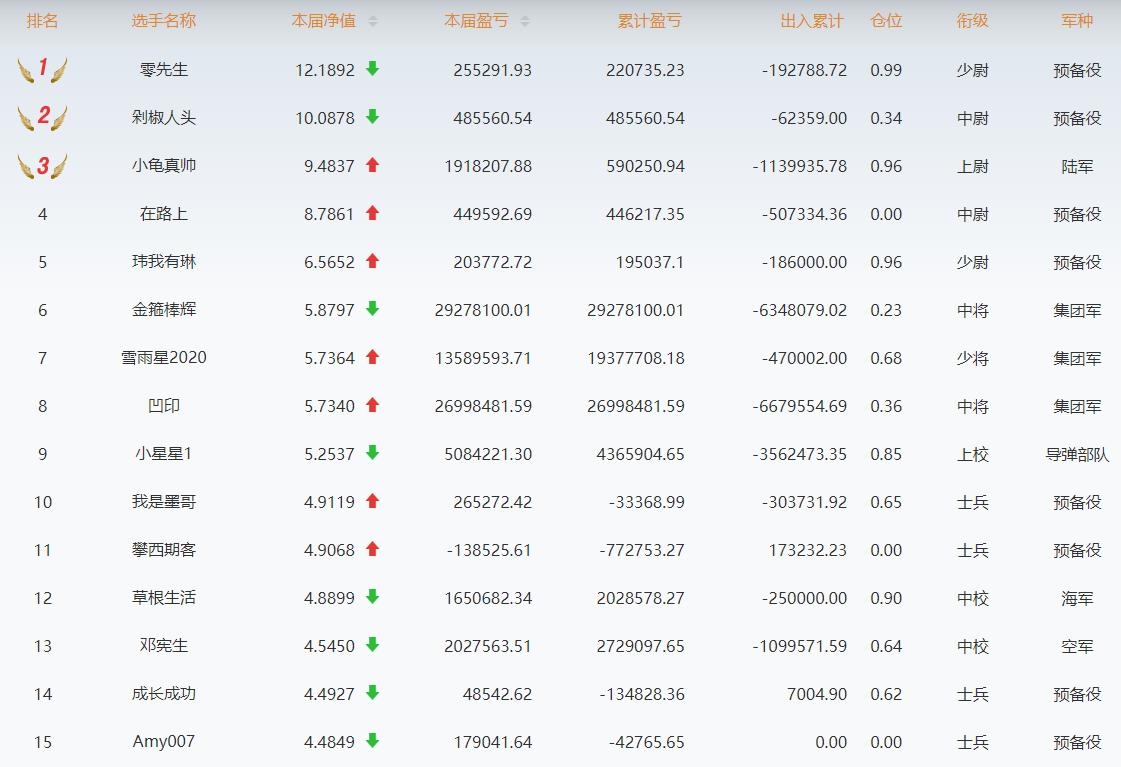Click the 军种 column header
This screenshot has width=1121, height=767.
[1077, 21]
